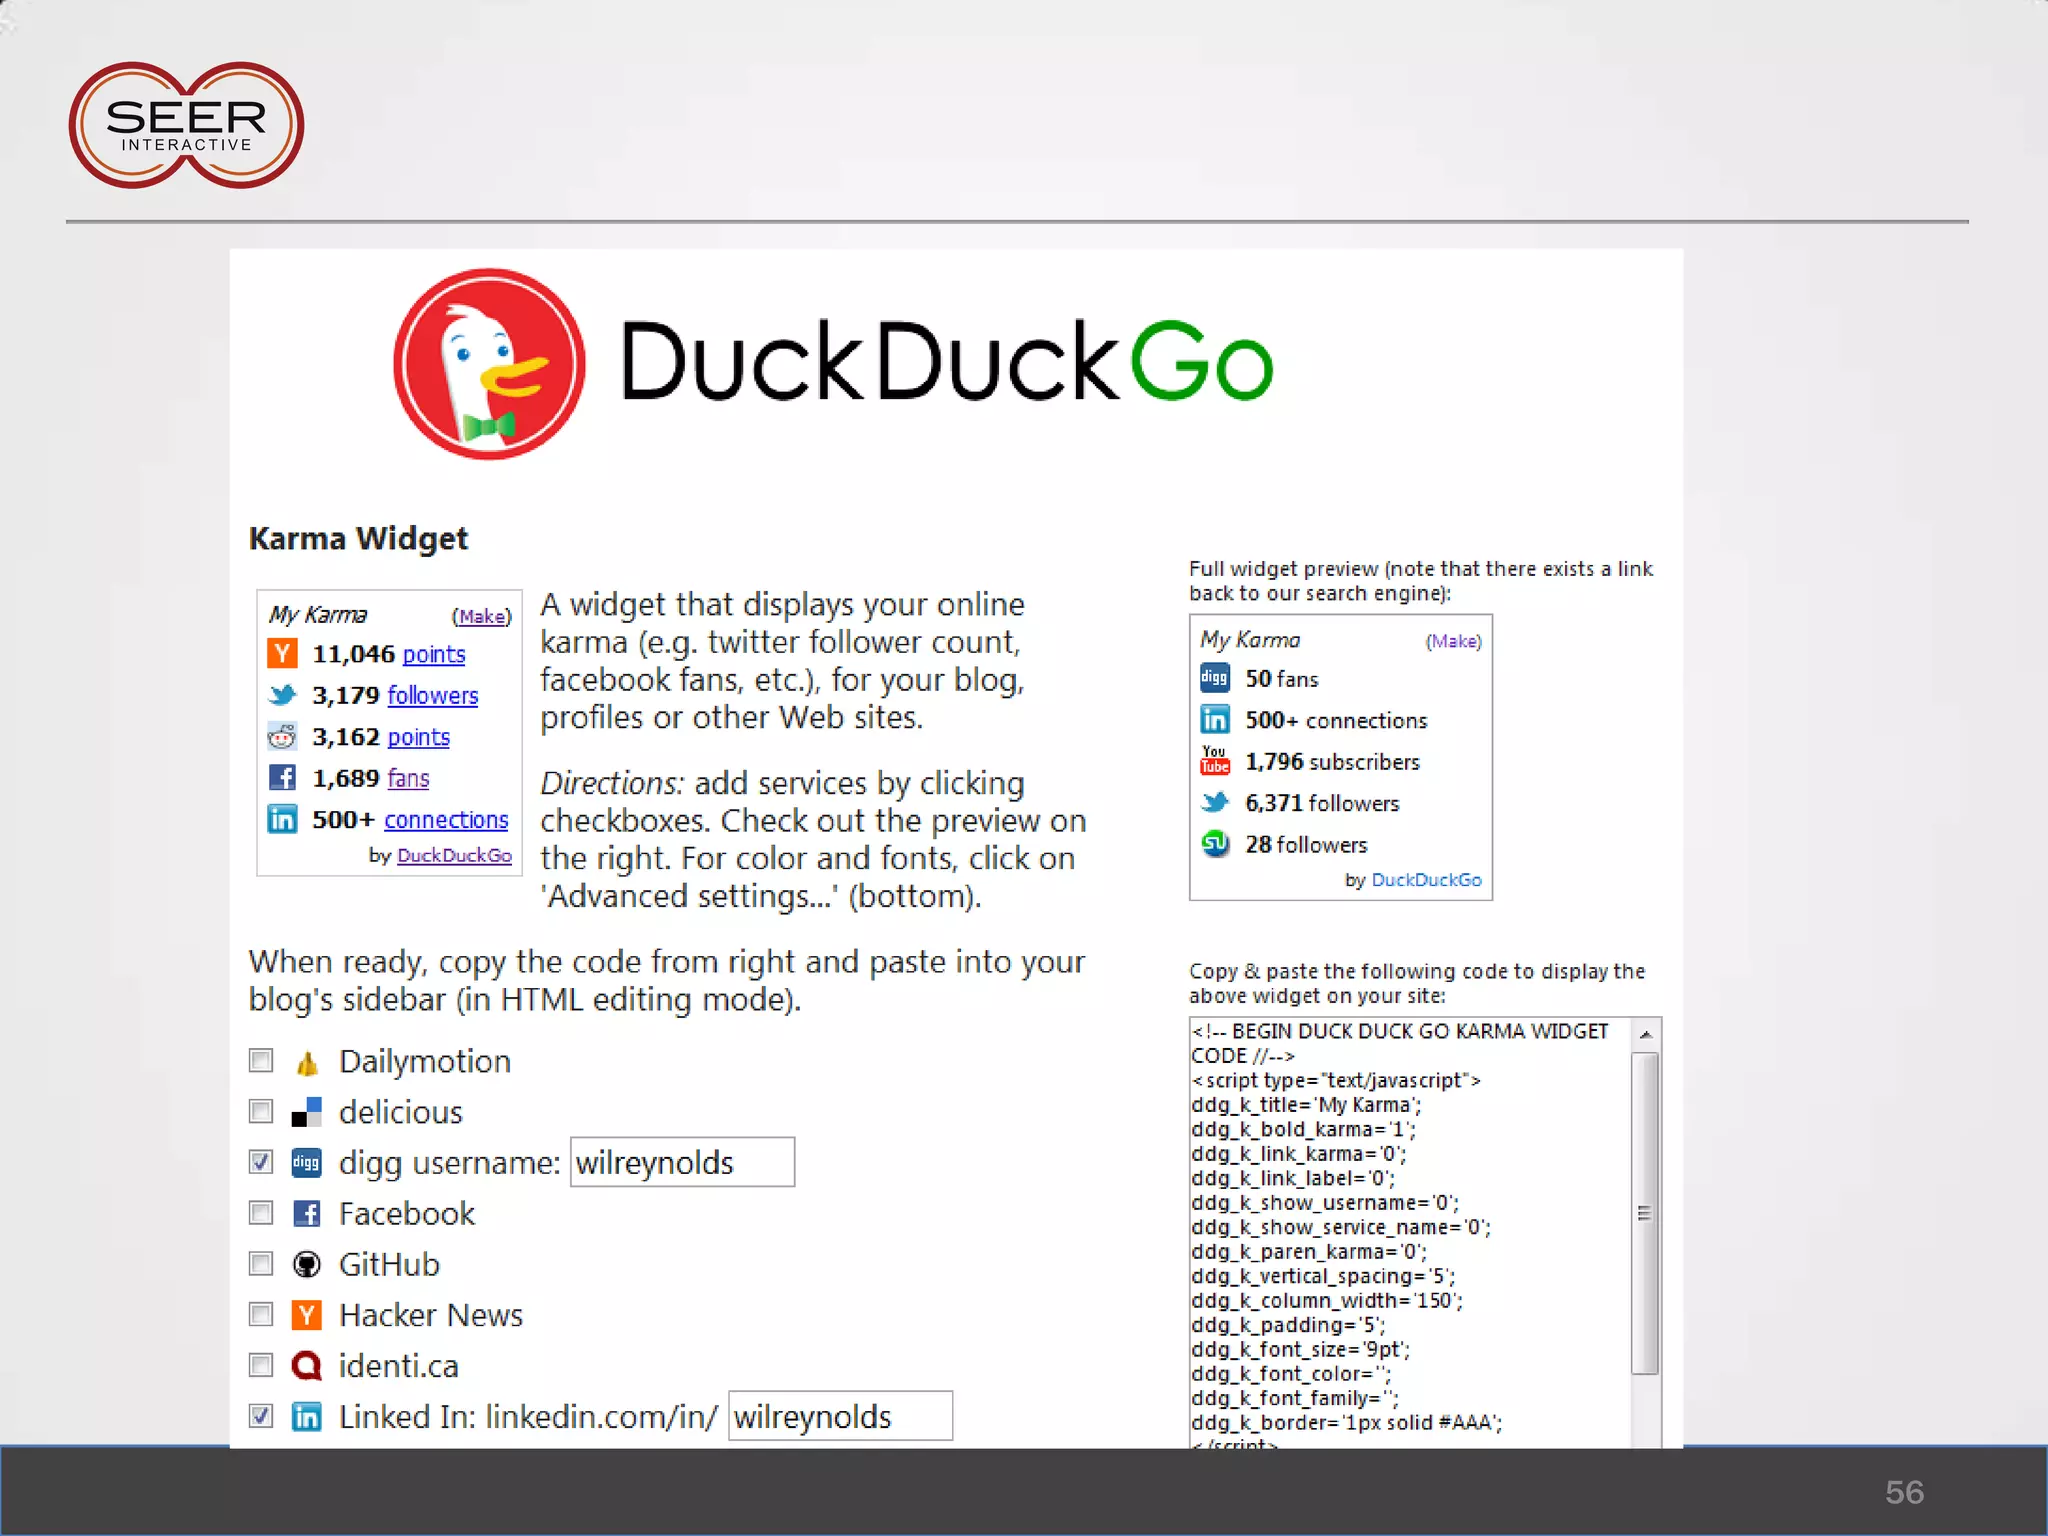The height and width of the screenshot is (1536, 2048).
Task: Click the LinkedIn profile name input field
Action: [x=840, y=1416]
